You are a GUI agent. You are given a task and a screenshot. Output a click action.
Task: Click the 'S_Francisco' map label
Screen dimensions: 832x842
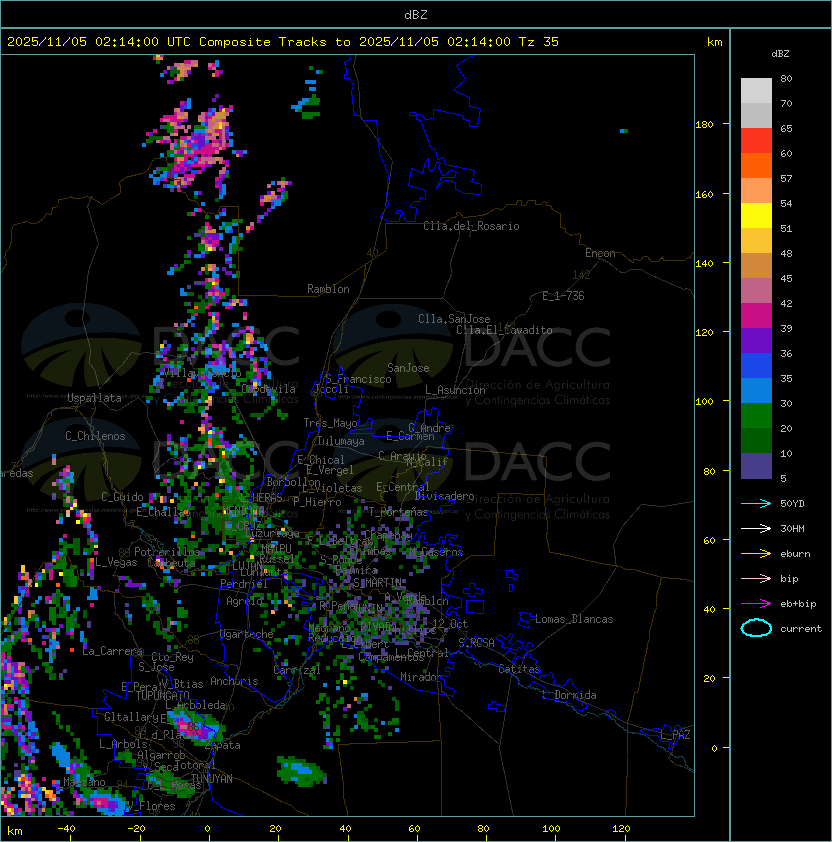point(358,379)
